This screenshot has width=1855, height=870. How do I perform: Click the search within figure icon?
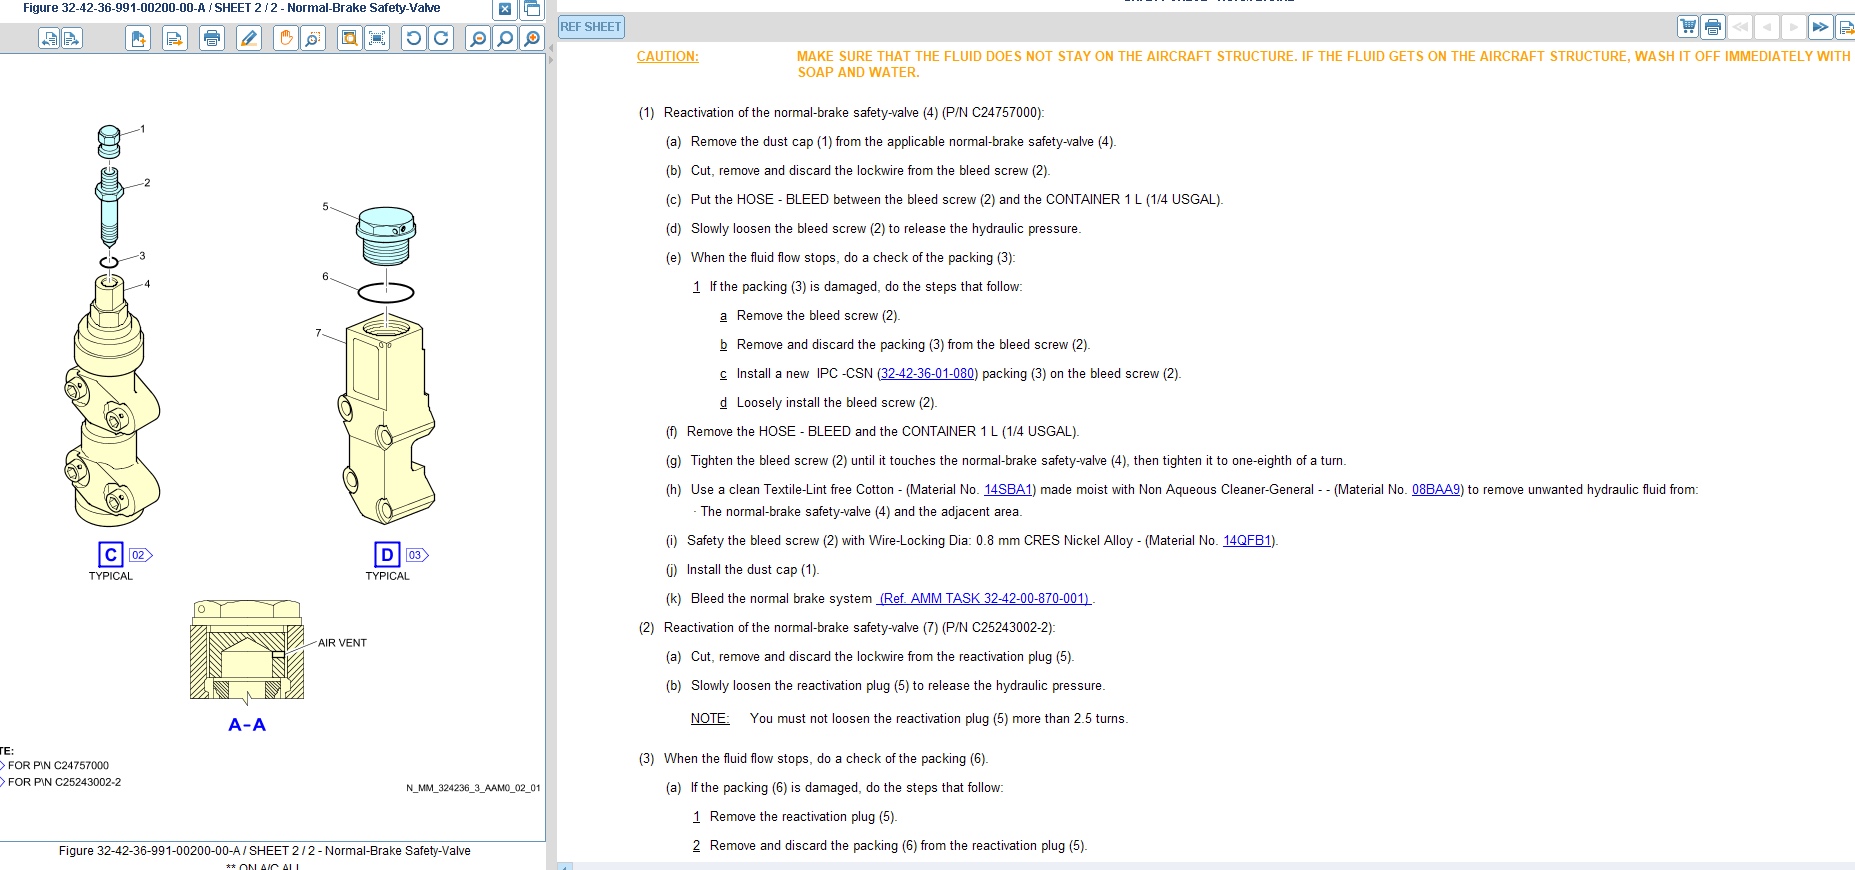(x=349, y=39)
